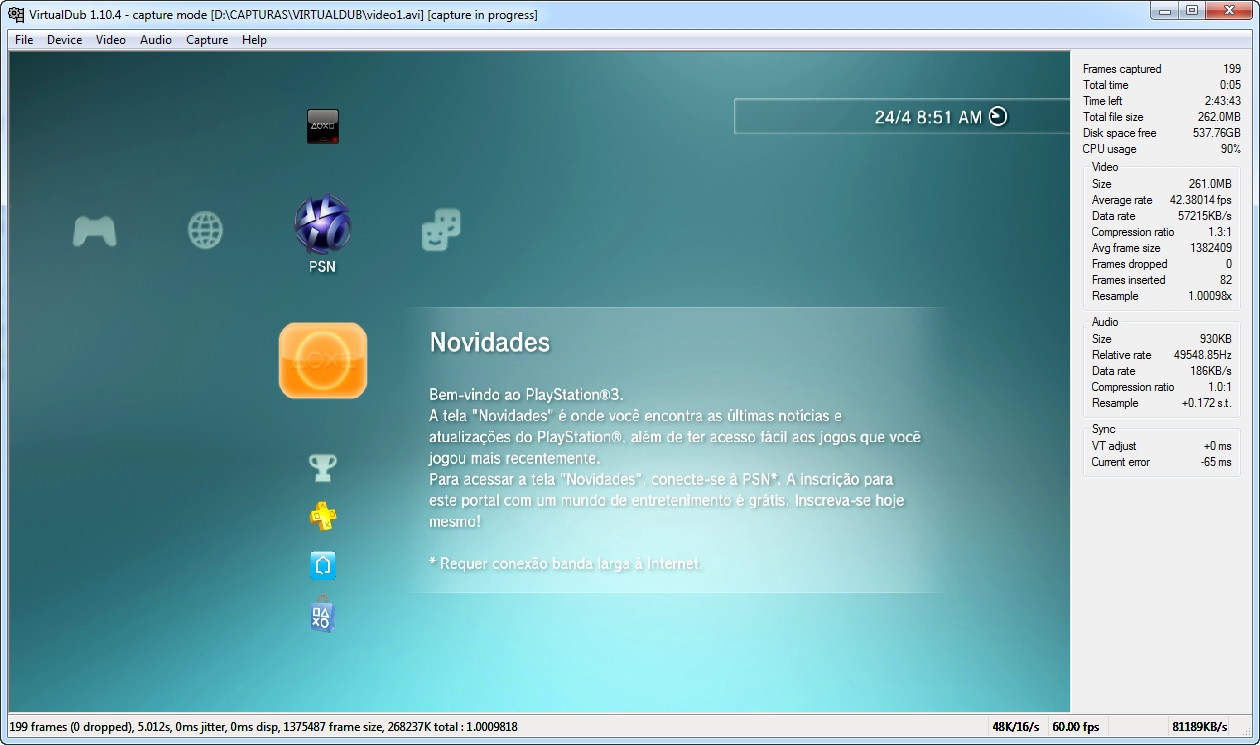Click the Current error -65 ms value
1260x745 pixels.
(x=1216, y=462)
